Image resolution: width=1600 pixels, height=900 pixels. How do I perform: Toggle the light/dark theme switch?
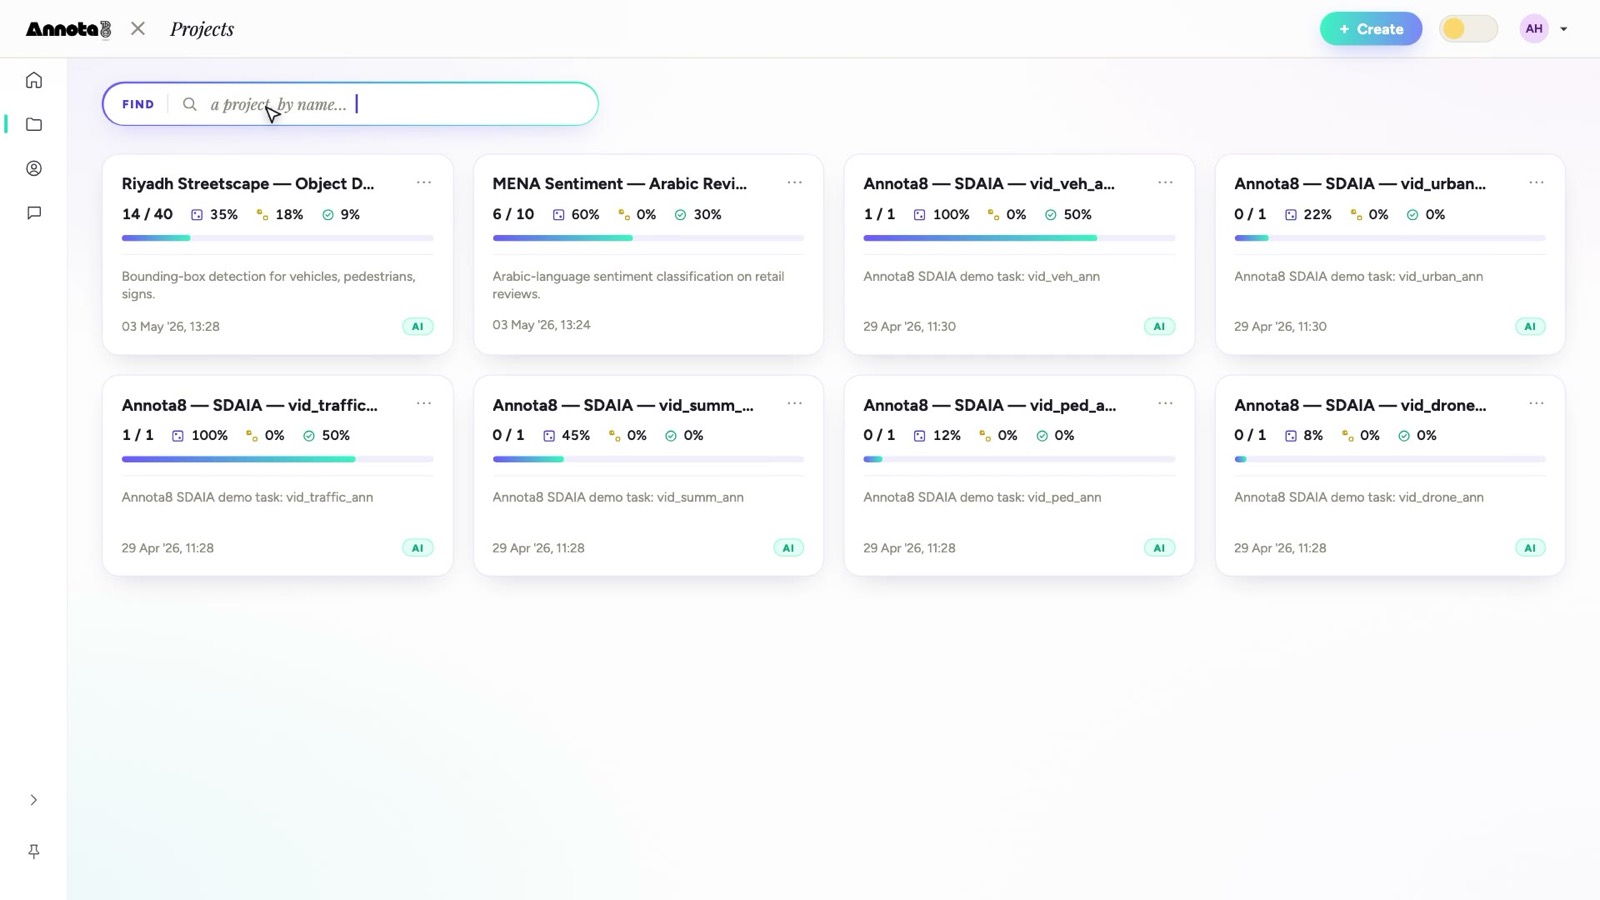[x=1468, y=29]
